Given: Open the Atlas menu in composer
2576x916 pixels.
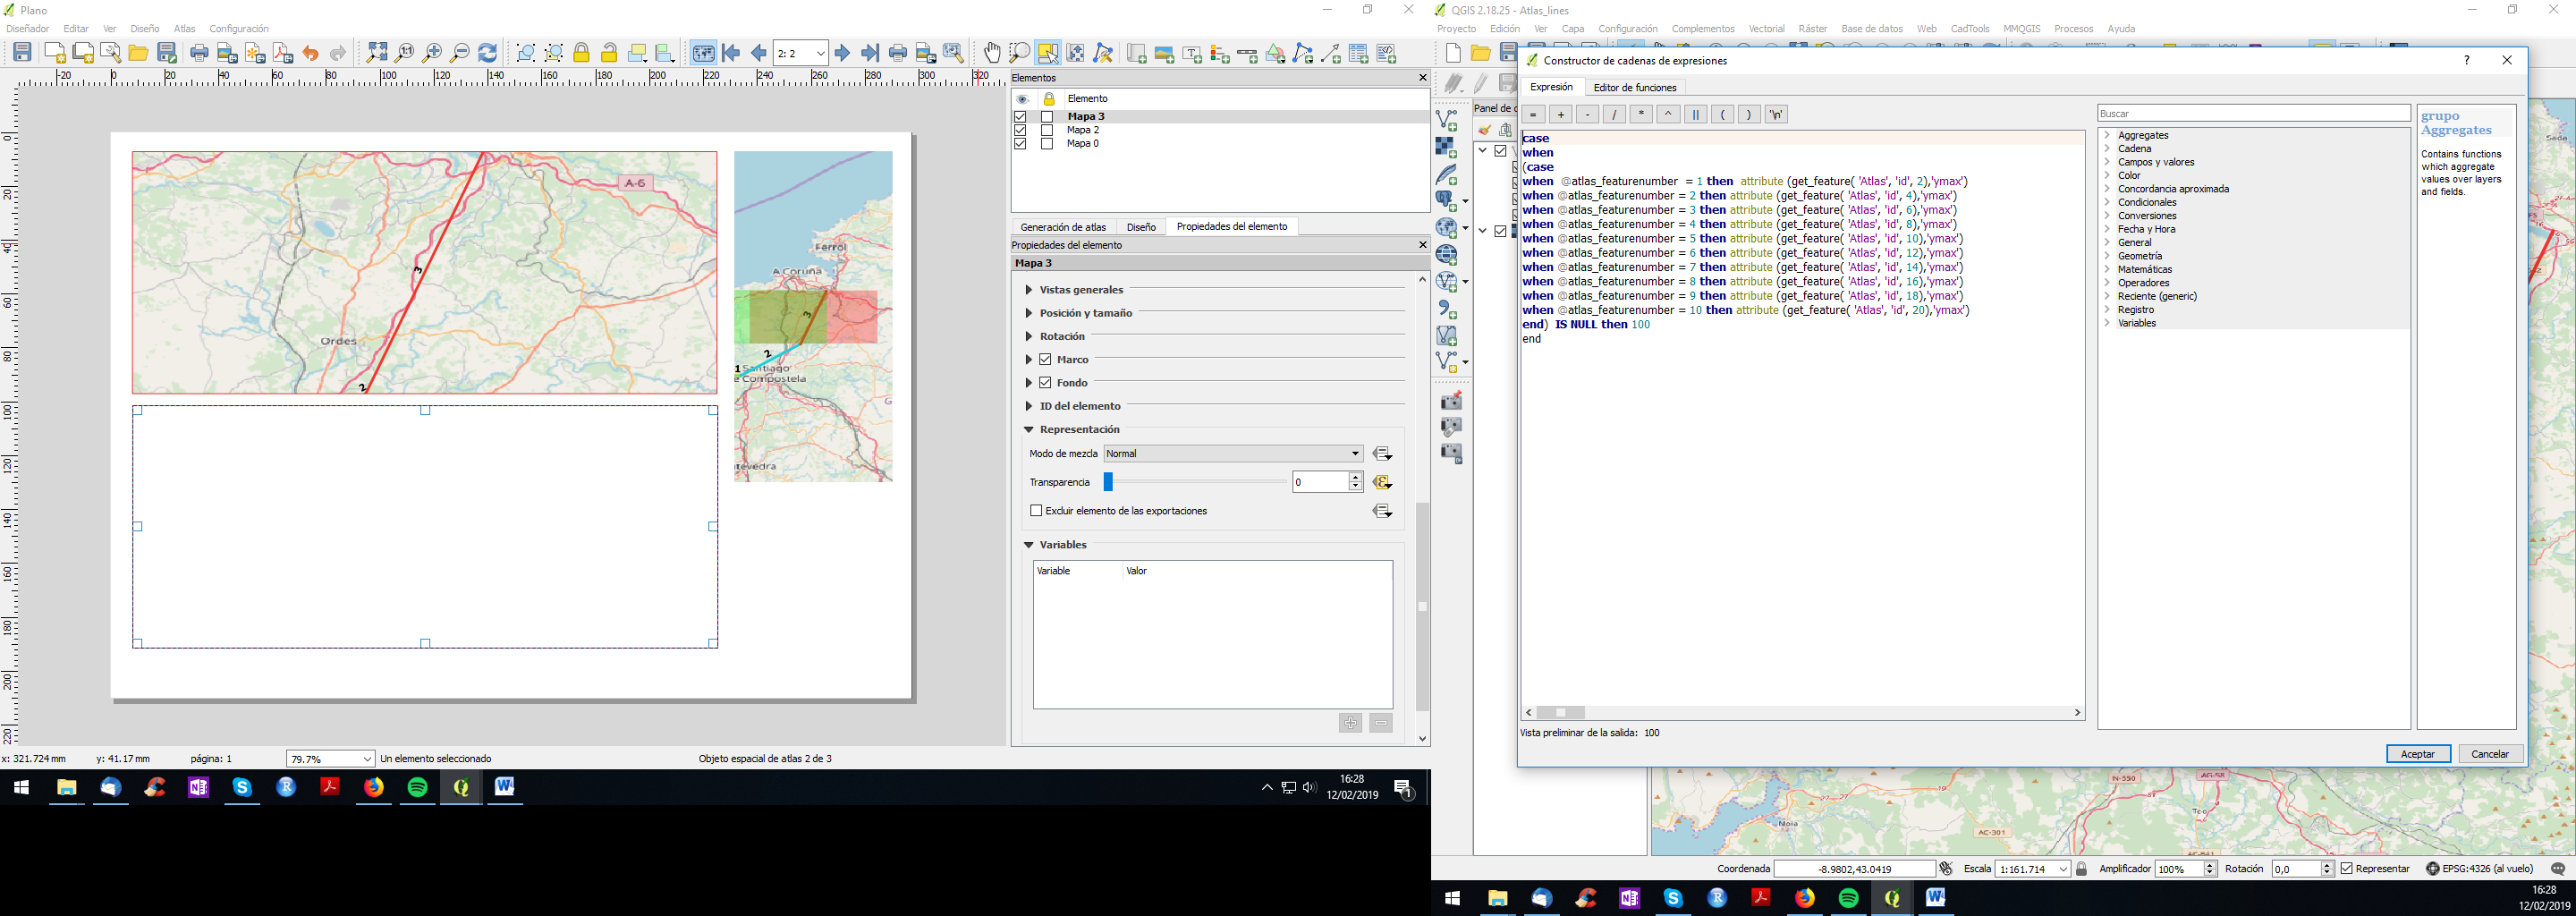Looking at the screenshot, I should (184, 29).
